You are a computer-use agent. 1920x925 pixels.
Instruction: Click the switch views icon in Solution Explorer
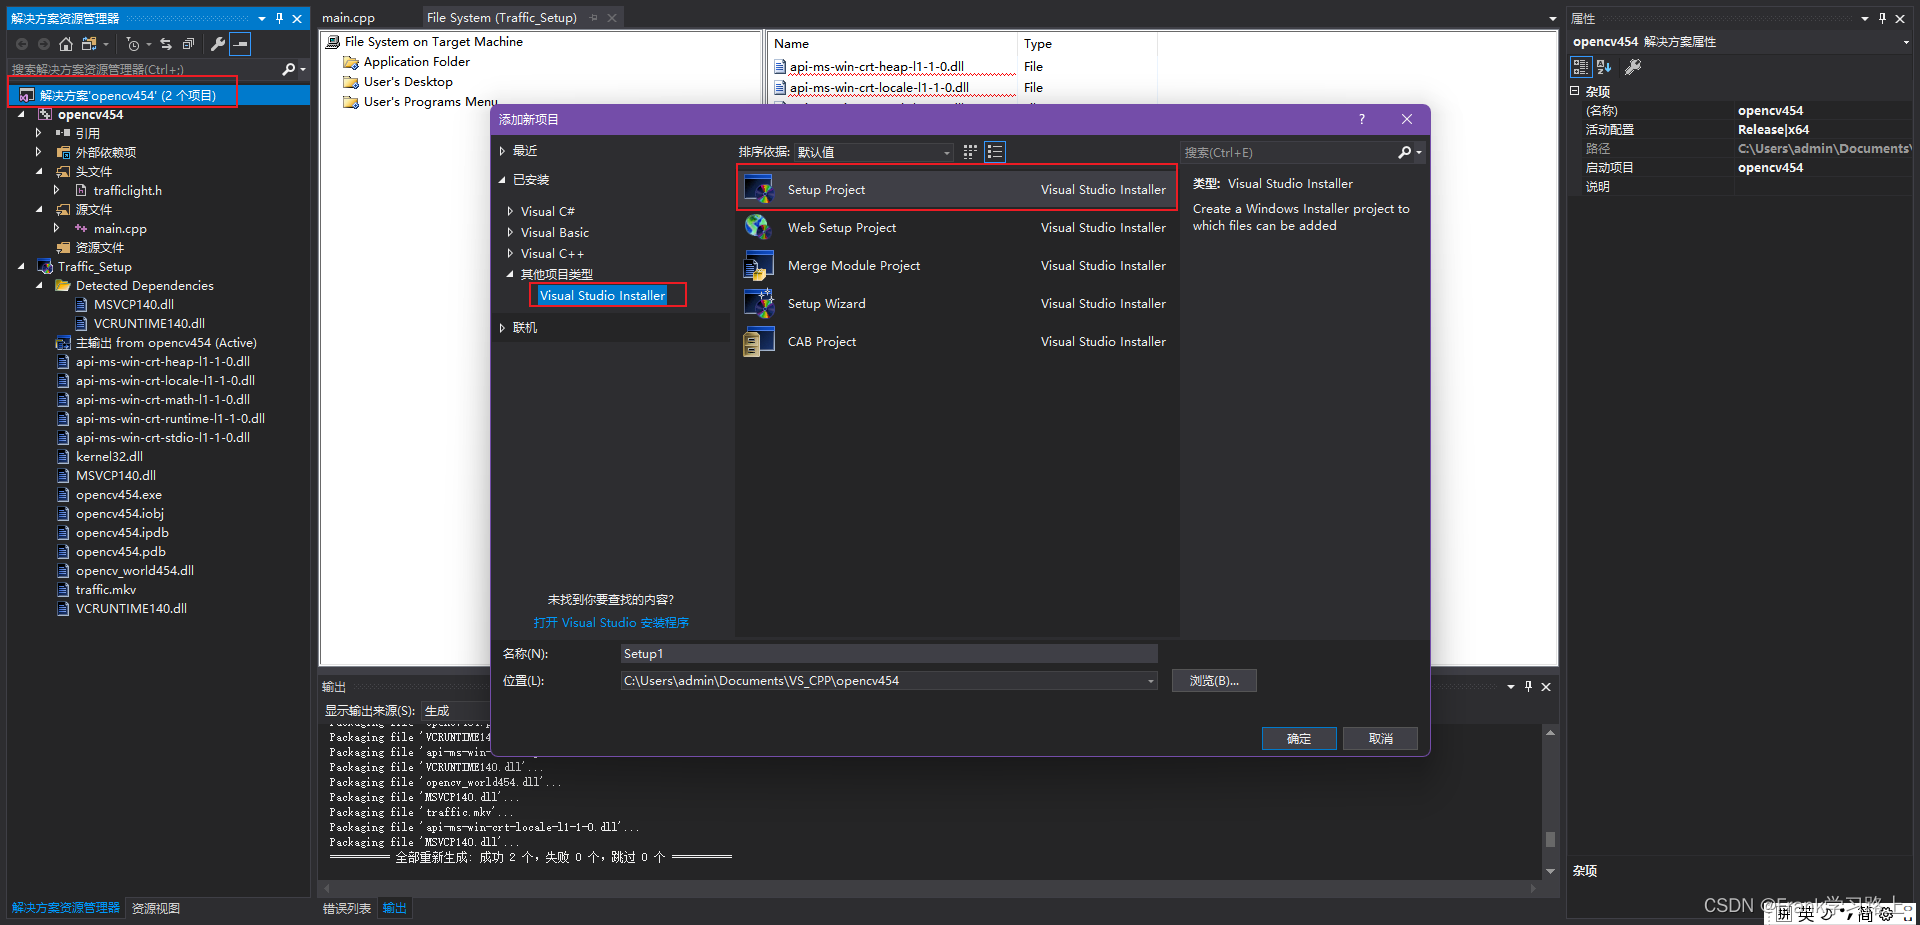[x=89, y=44]
